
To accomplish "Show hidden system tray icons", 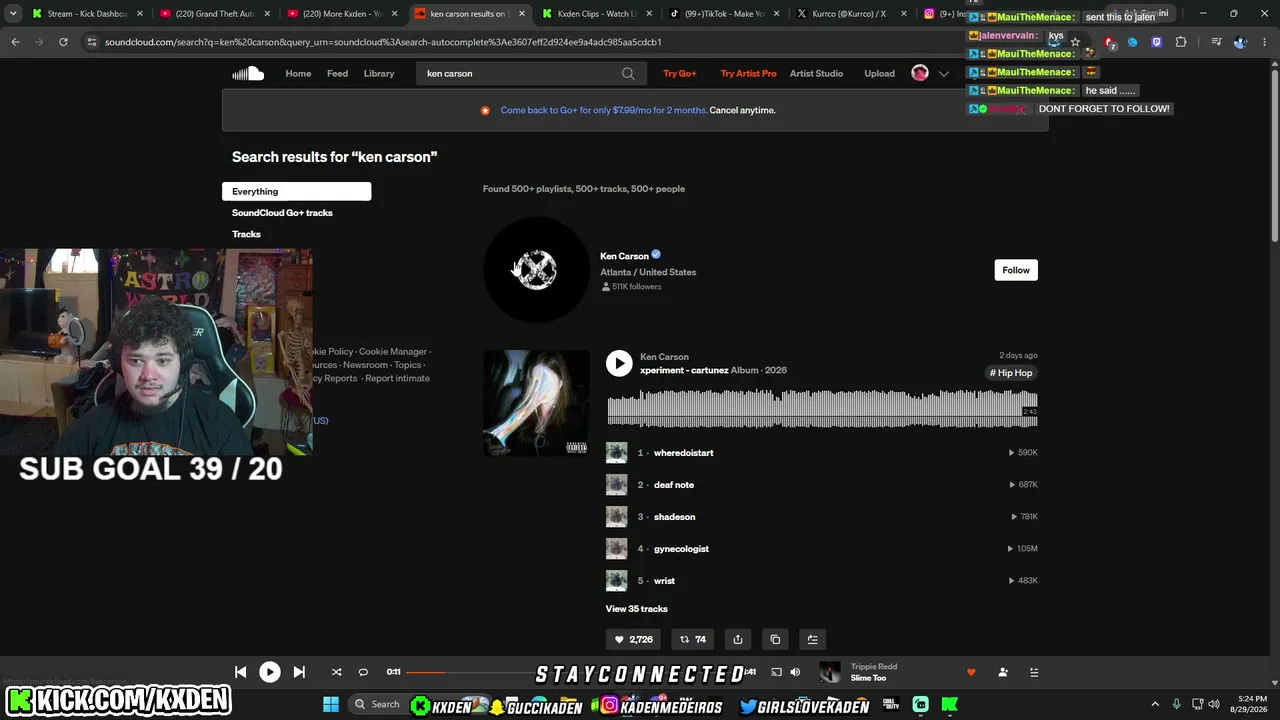I will click(x=1155, y=704).
